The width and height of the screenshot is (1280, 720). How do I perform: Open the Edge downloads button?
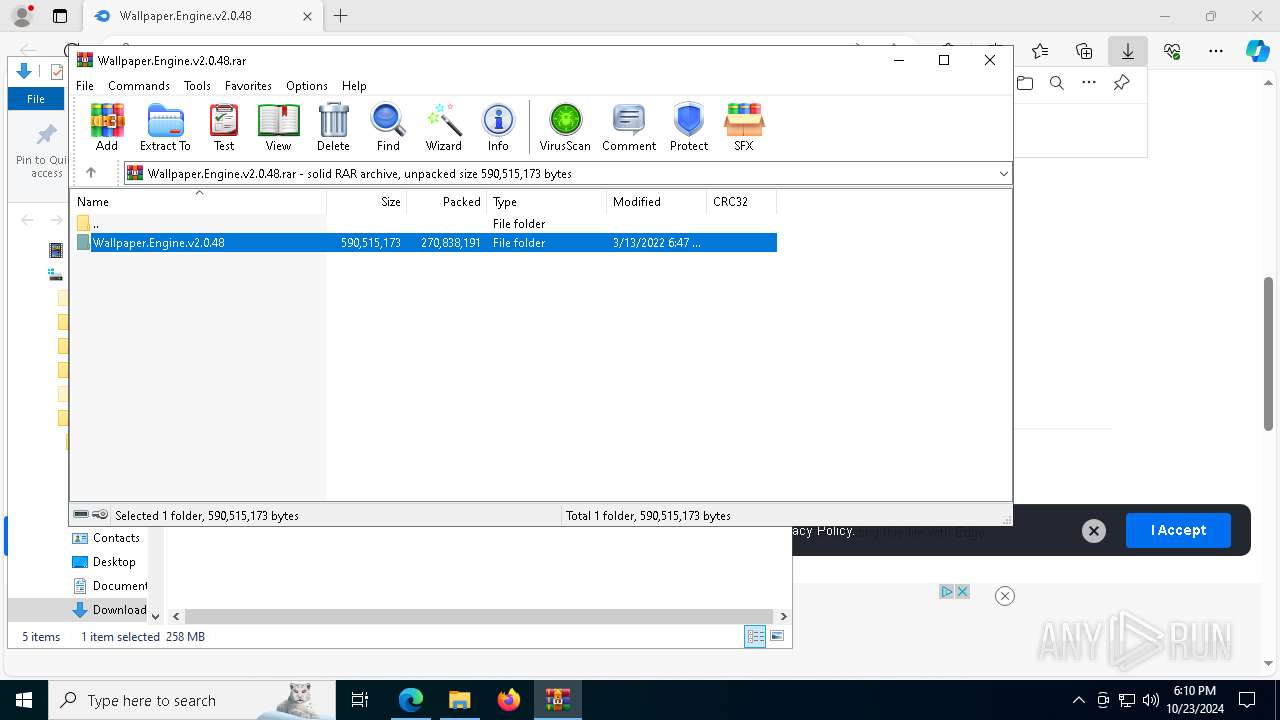tap(1128, 50)
